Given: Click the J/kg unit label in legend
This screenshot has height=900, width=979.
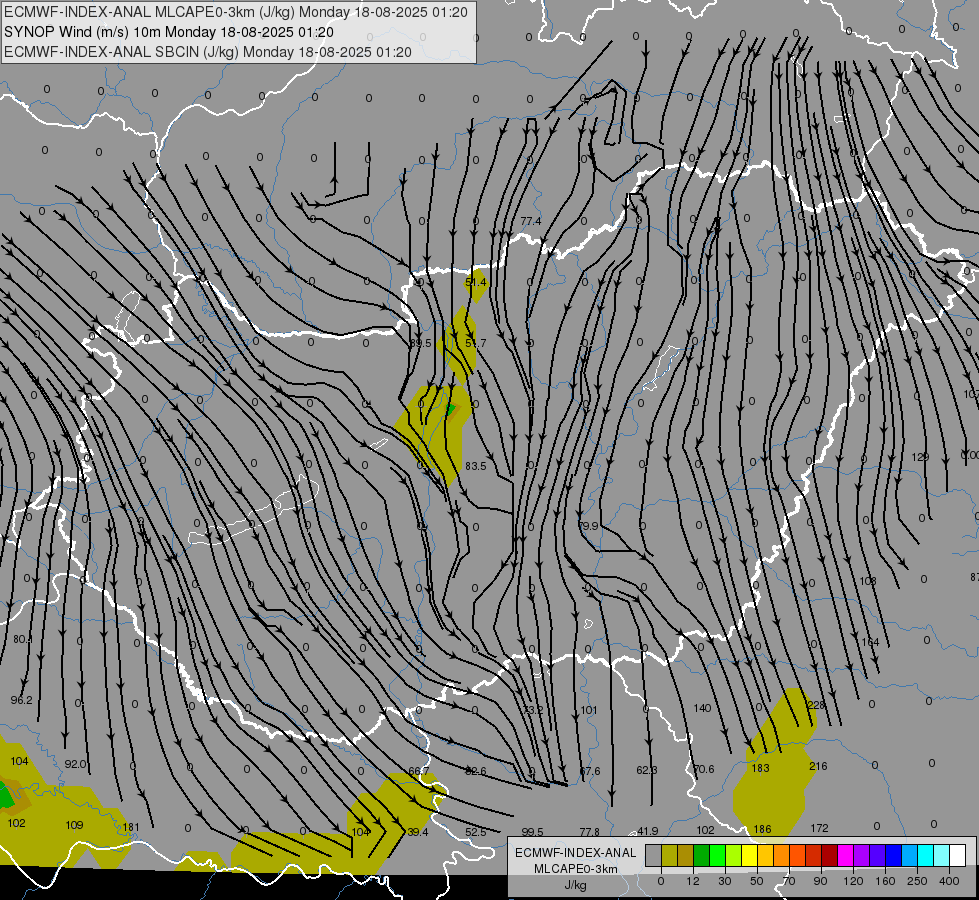Looking at the screenshot, I should [575, 885].
